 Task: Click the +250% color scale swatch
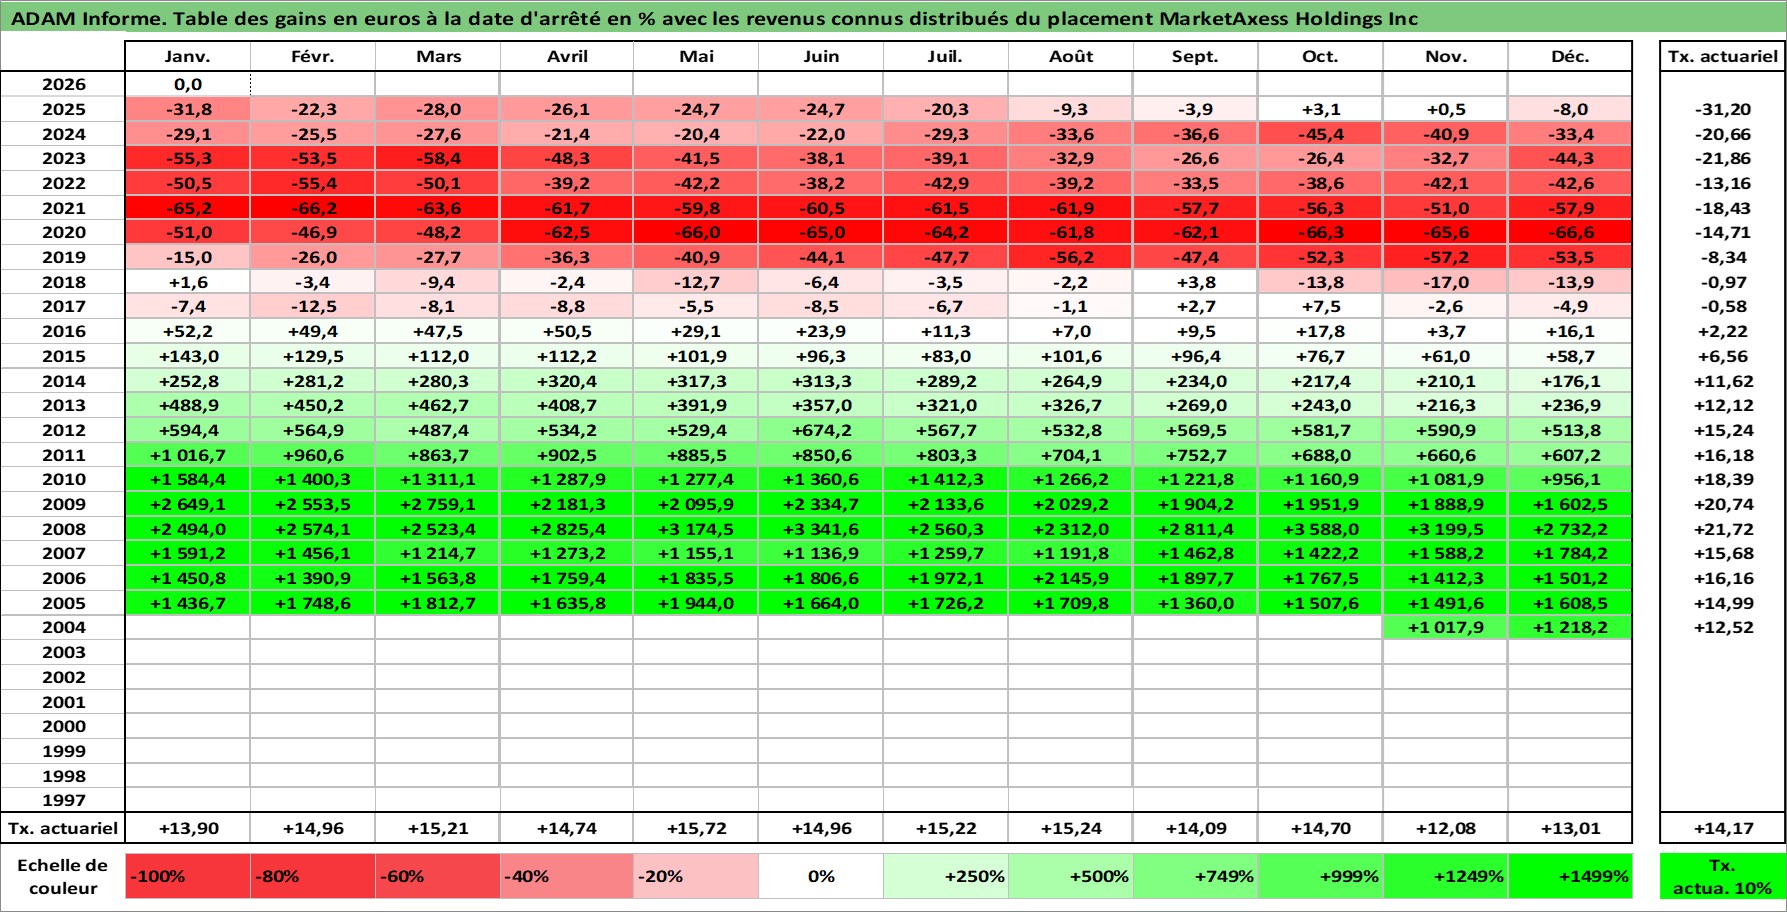946,876
